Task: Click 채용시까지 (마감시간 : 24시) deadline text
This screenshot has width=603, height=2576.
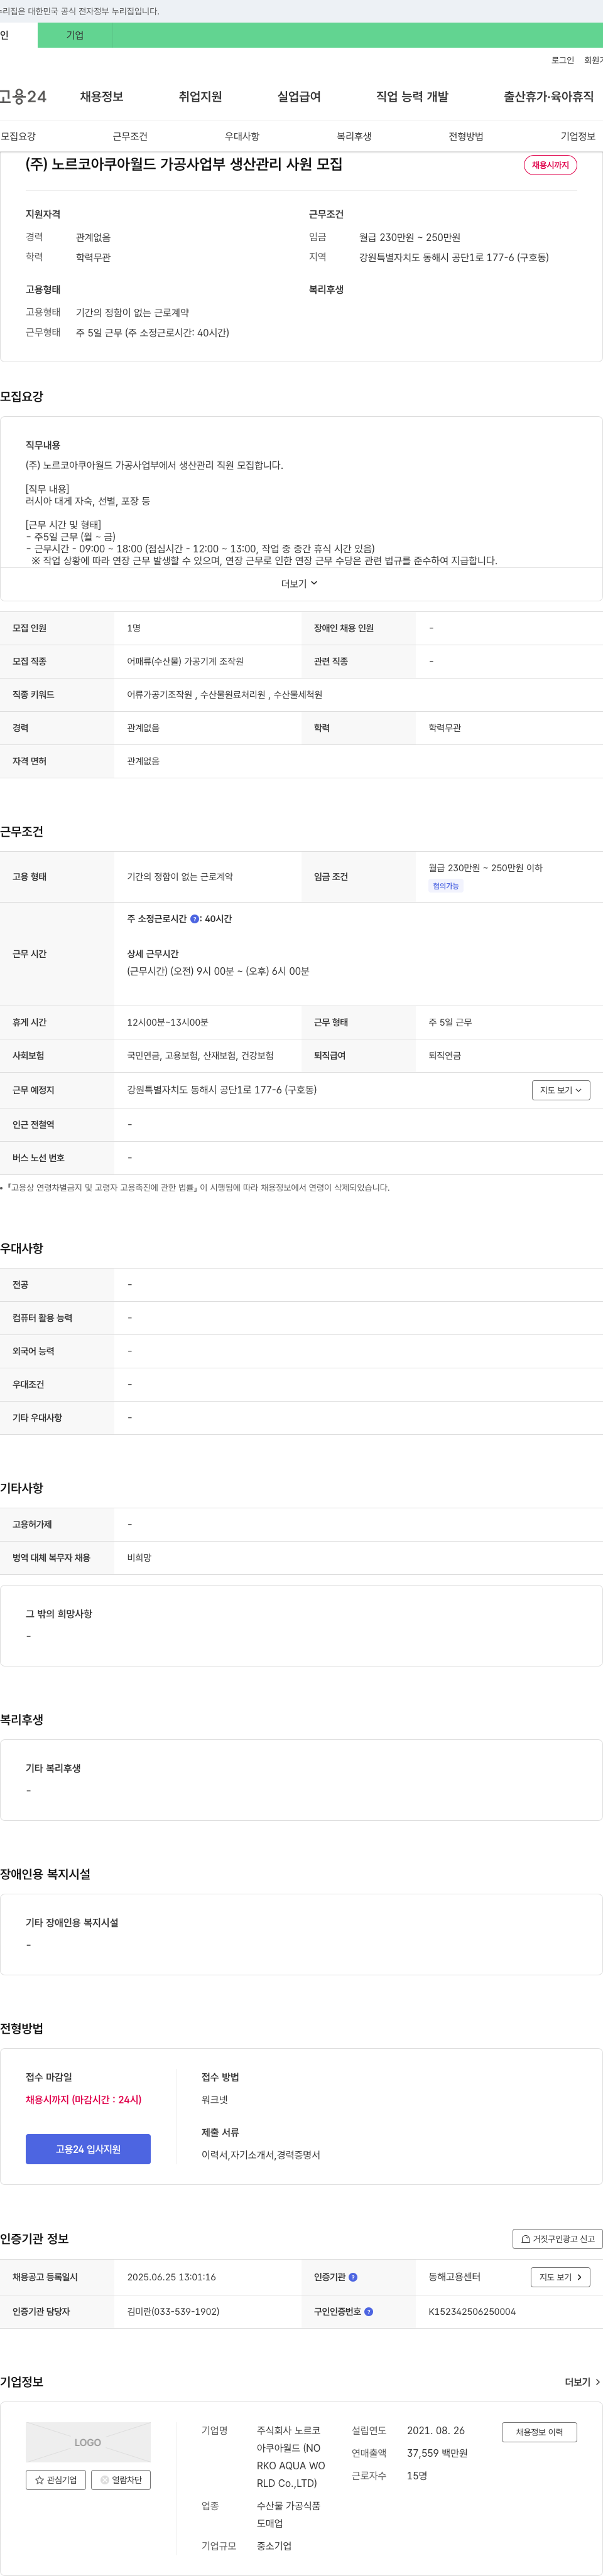Action: click(84, 2099)
